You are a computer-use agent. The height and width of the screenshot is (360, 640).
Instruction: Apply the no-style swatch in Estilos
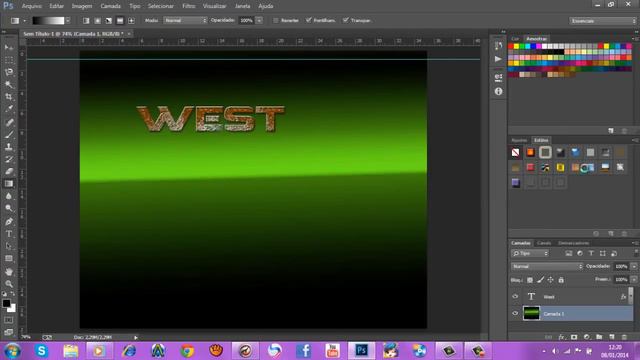pyautogui.click(x=516, y=153)
